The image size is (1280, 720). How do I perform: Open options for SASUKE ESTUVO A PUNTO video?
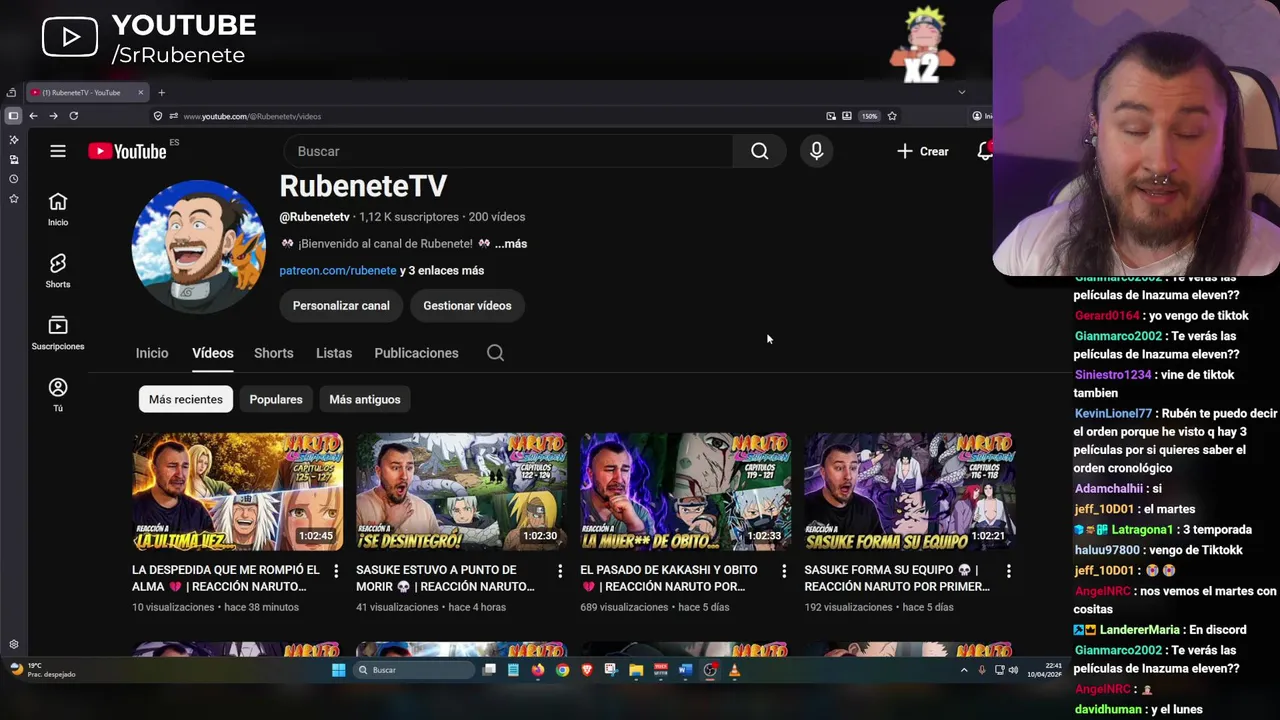click(560, 571)
